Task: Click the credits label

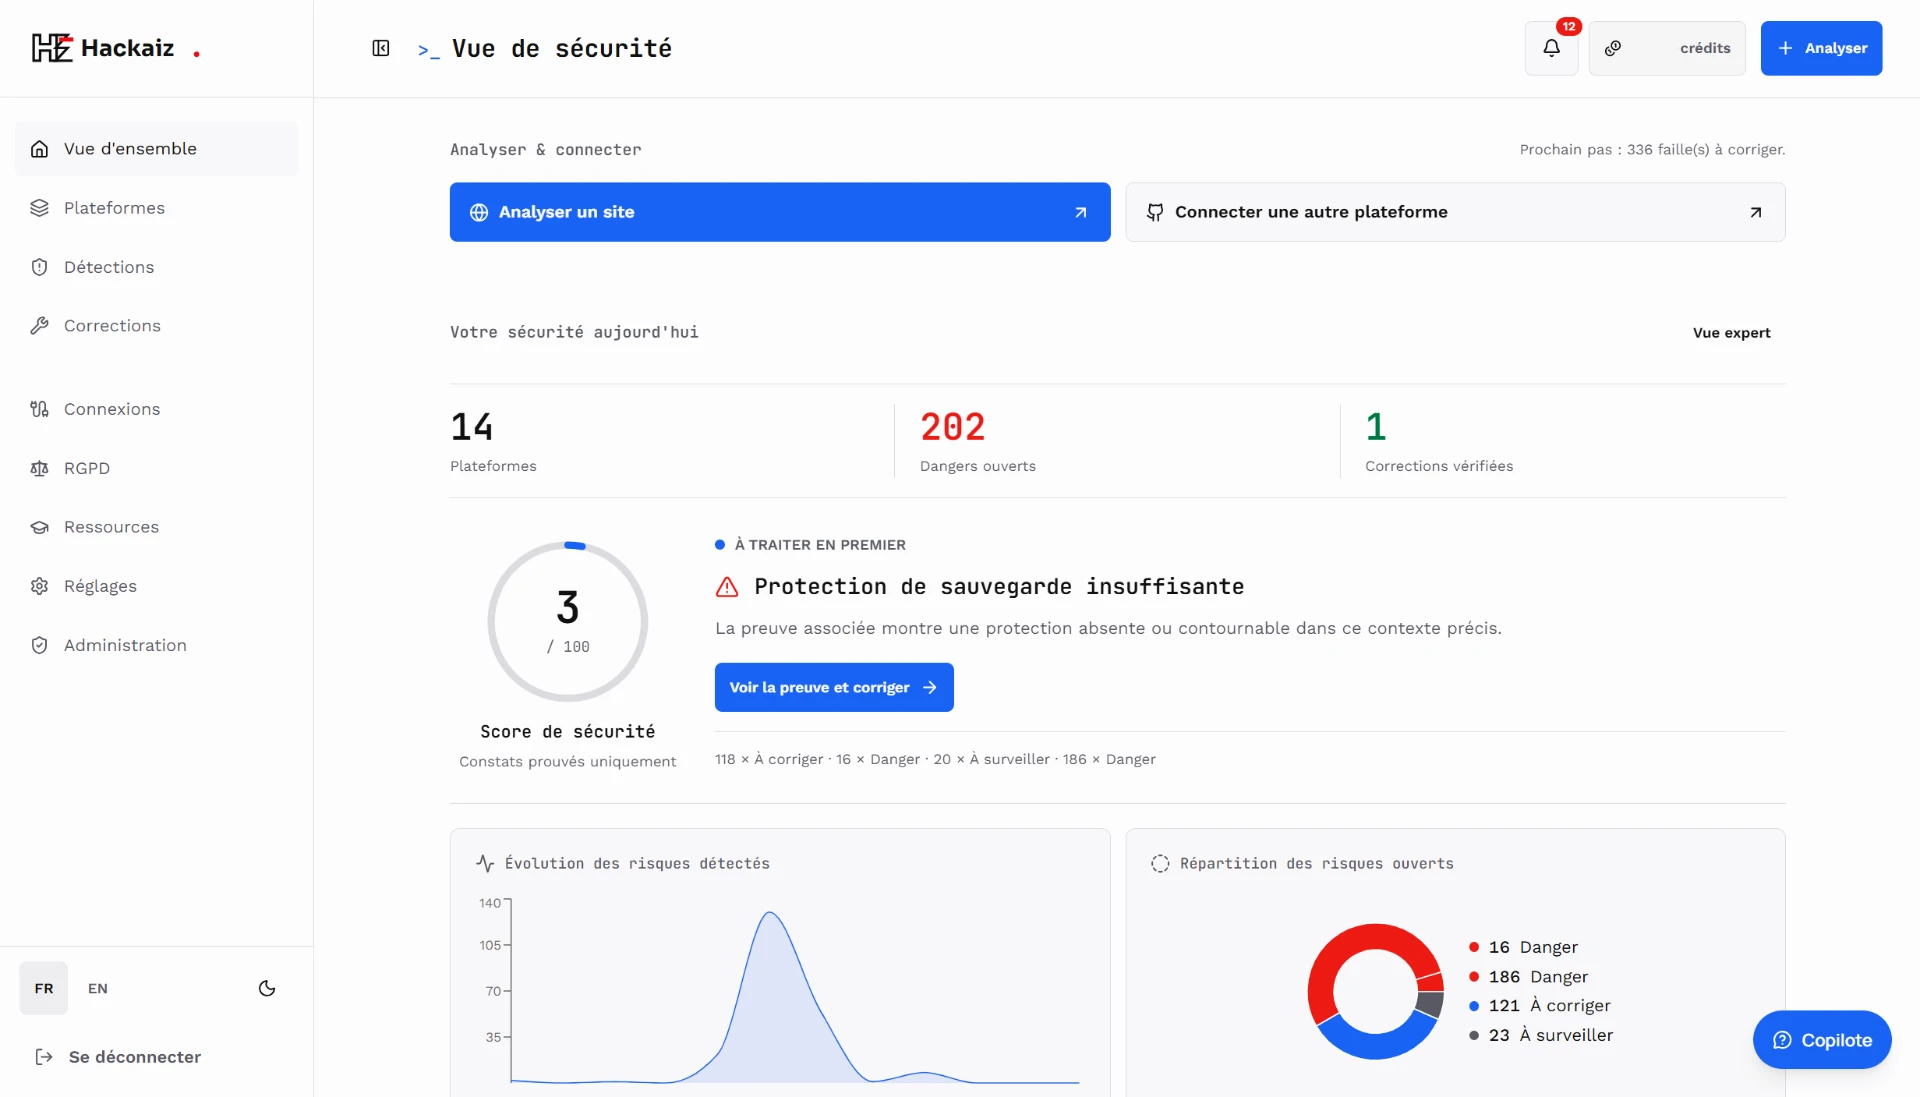Action: click(x=1705, y=48)
